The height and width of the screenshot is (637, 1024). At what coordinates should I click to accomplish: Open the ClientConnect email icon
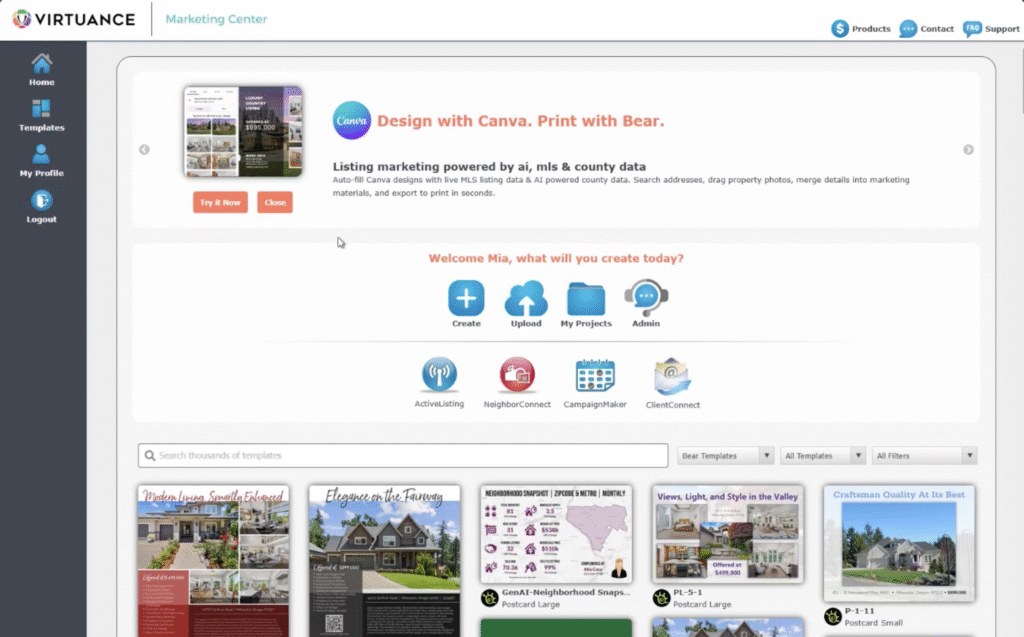coord(672,377)
